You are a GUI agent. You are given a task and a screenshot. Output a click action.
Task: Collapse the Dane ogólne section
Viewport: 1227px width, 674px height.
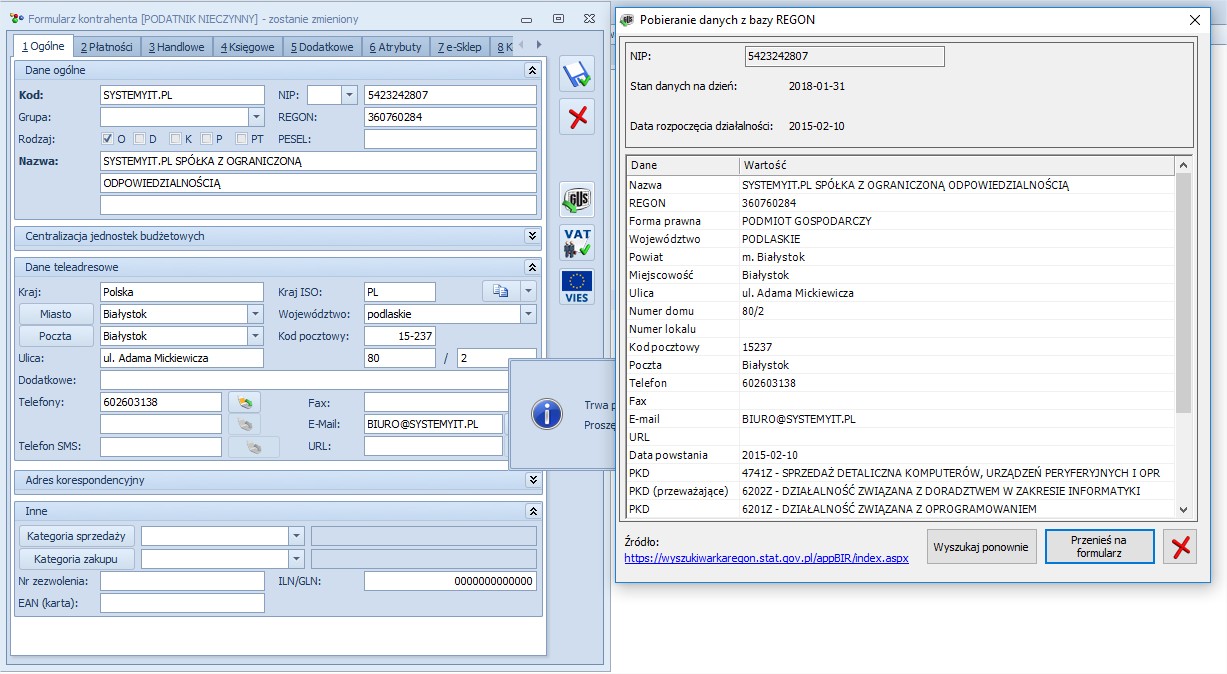[x=532, y=70]
